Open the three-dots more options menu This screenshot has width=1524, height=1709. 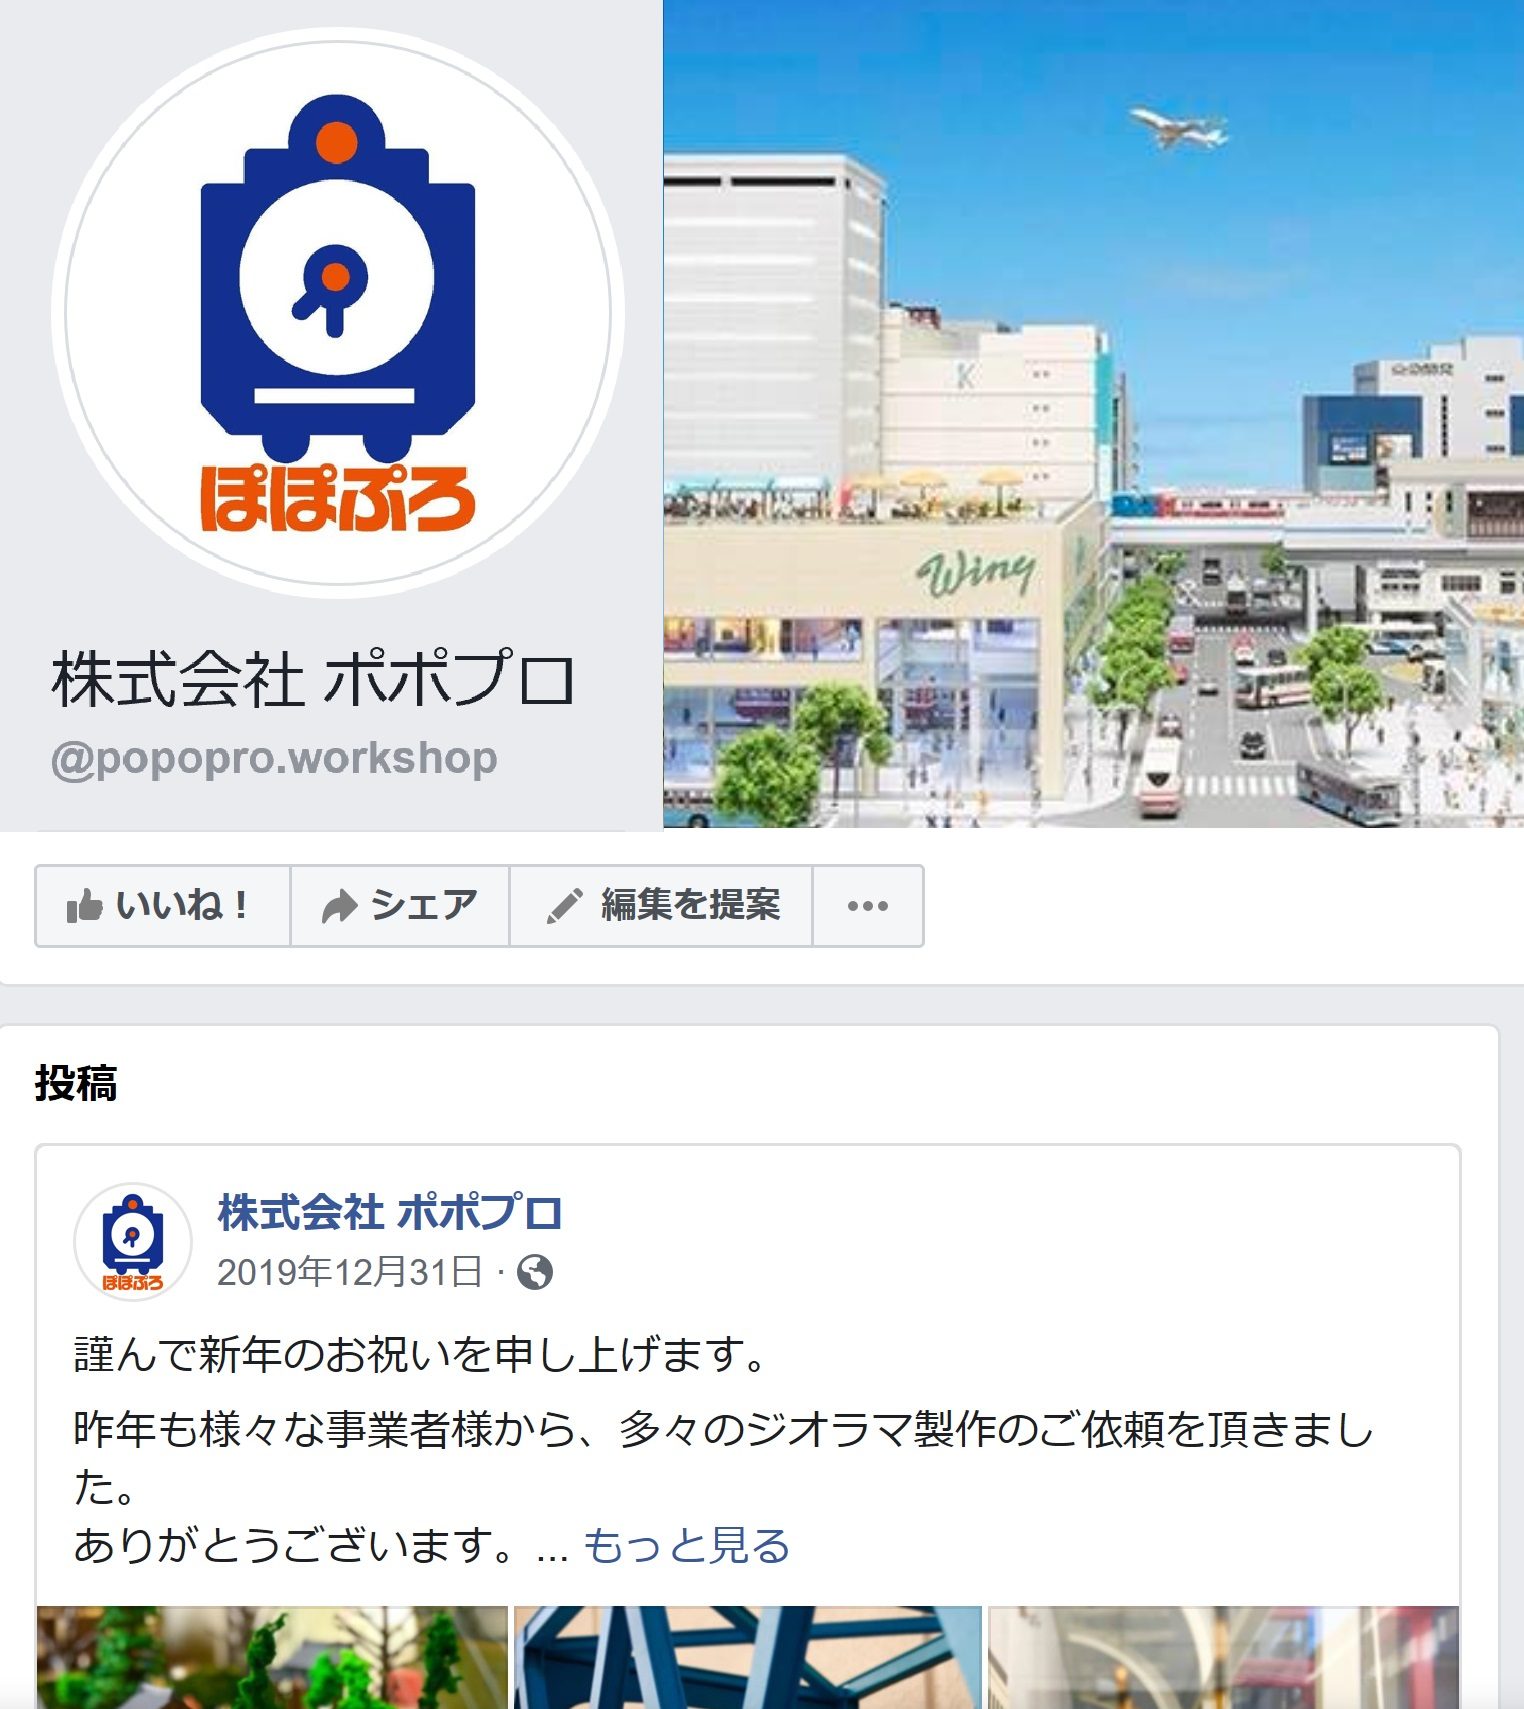(x=868, y=906)
